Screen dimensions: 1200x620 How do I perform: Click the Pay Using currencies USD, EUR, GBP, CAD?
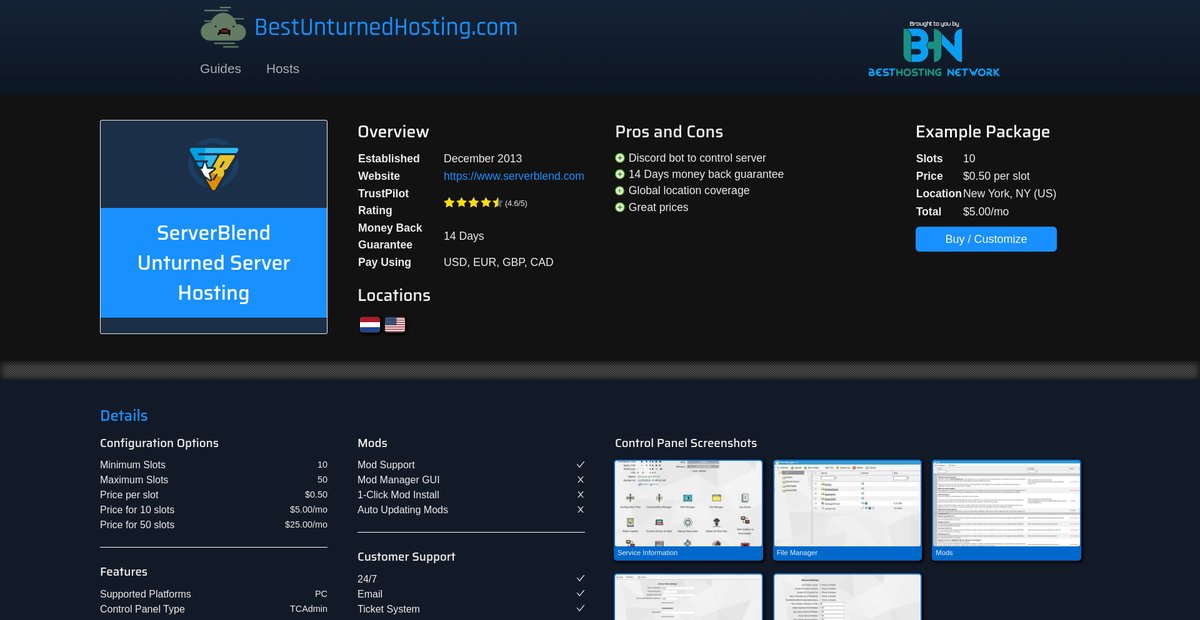(x=498, y=263)
